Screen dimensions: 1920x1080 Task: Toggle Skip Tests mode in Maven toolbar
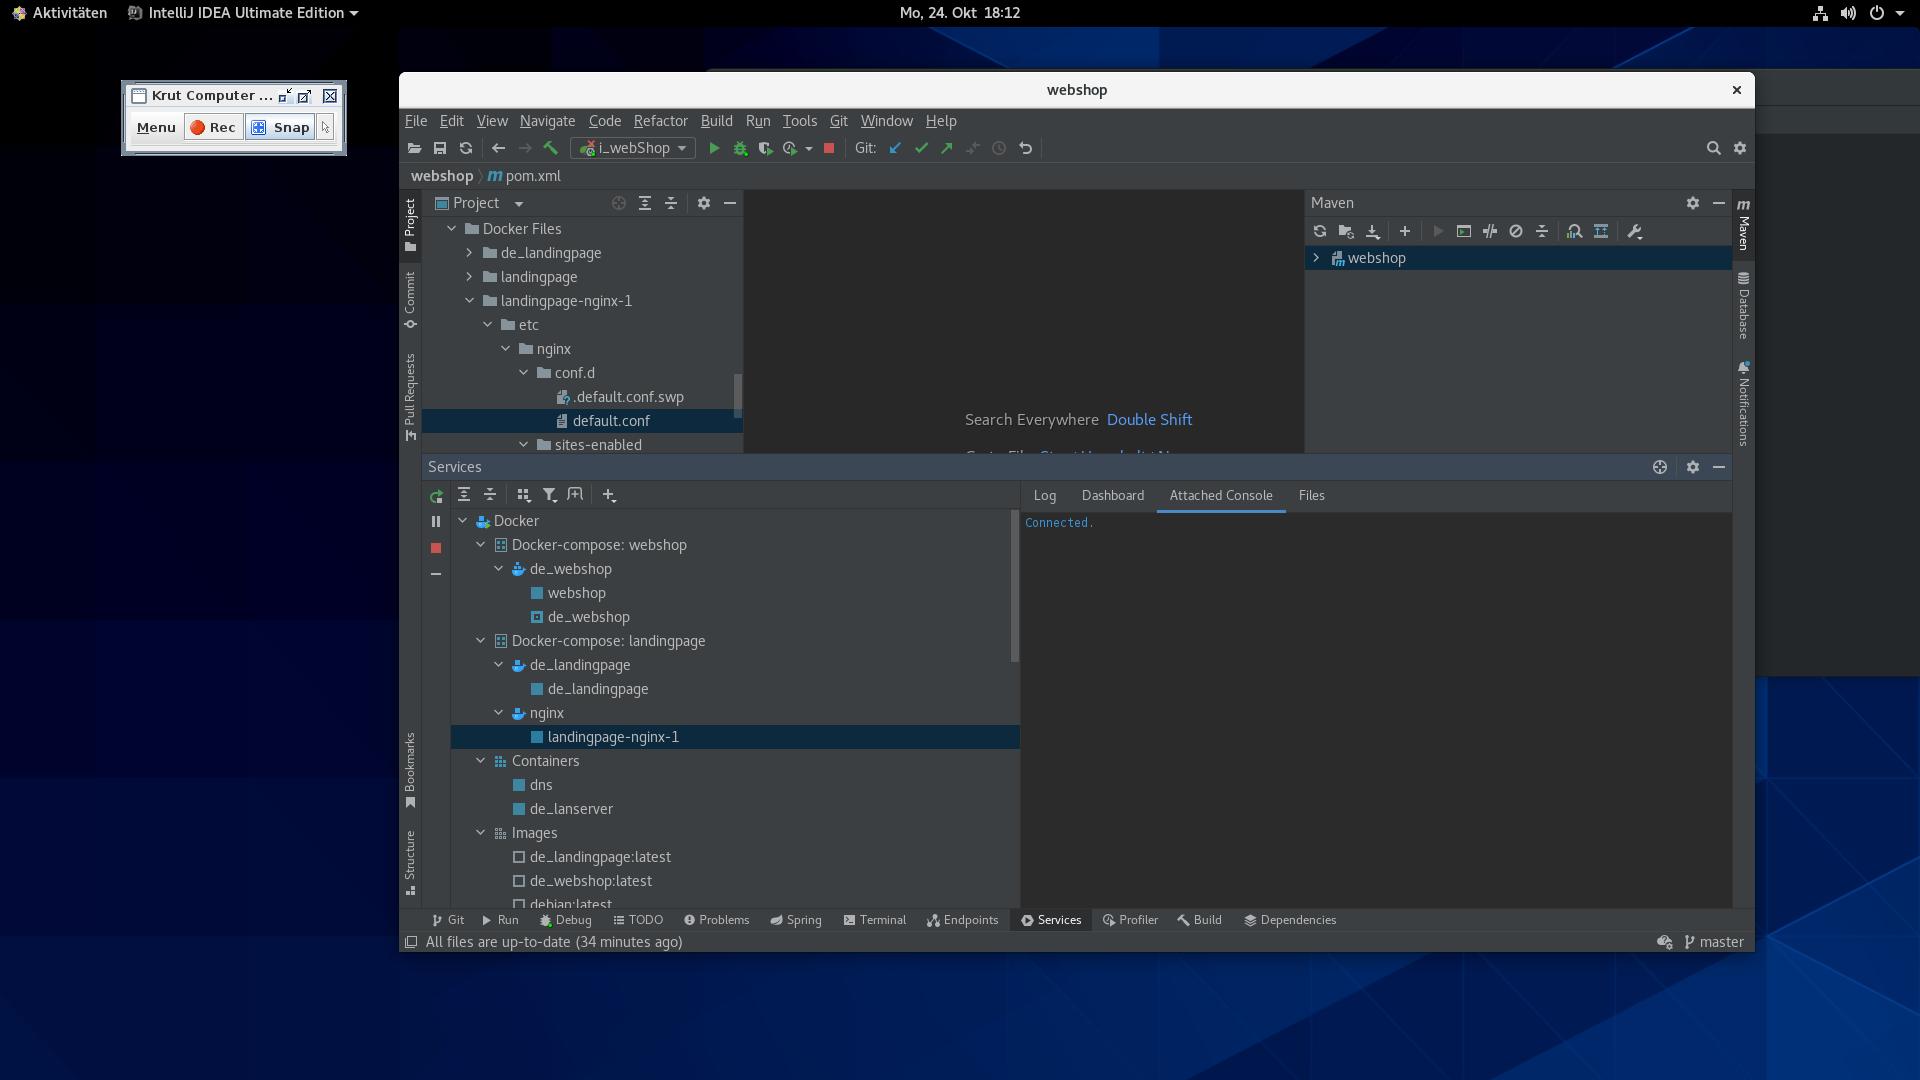pyautogui.click(x=1515, y=231)
